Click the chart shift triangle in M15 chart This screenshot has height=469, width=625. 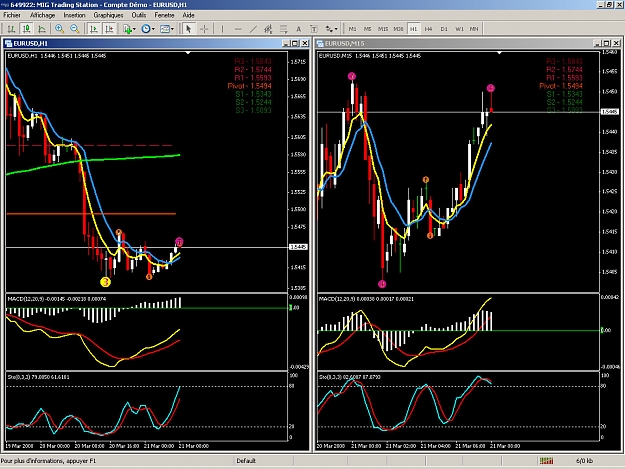pyautogui.click(x=499, y=53)
